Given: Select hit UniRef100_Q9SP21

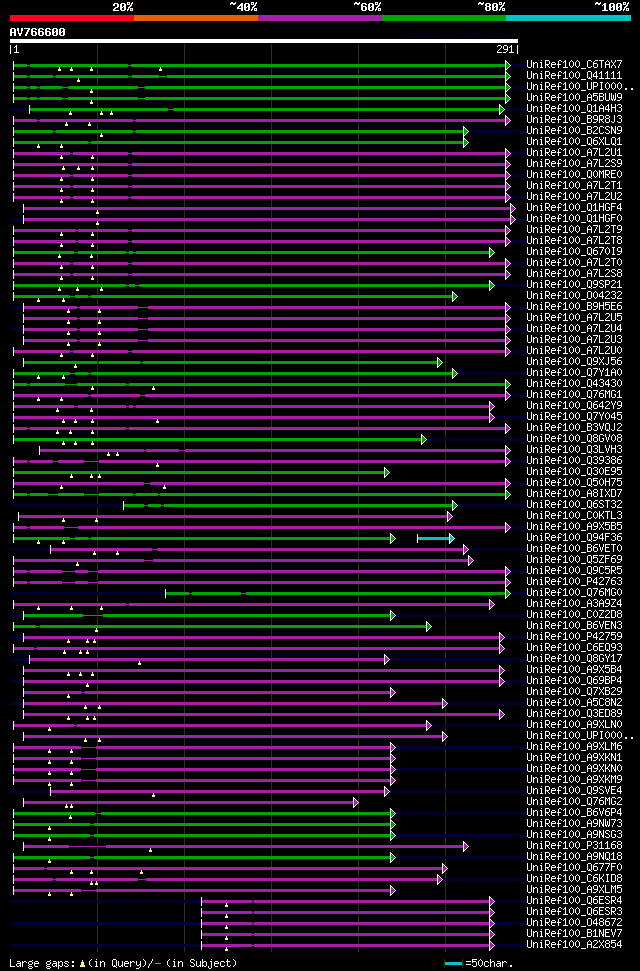Looking at the screenshot, I should coord(574,285).
